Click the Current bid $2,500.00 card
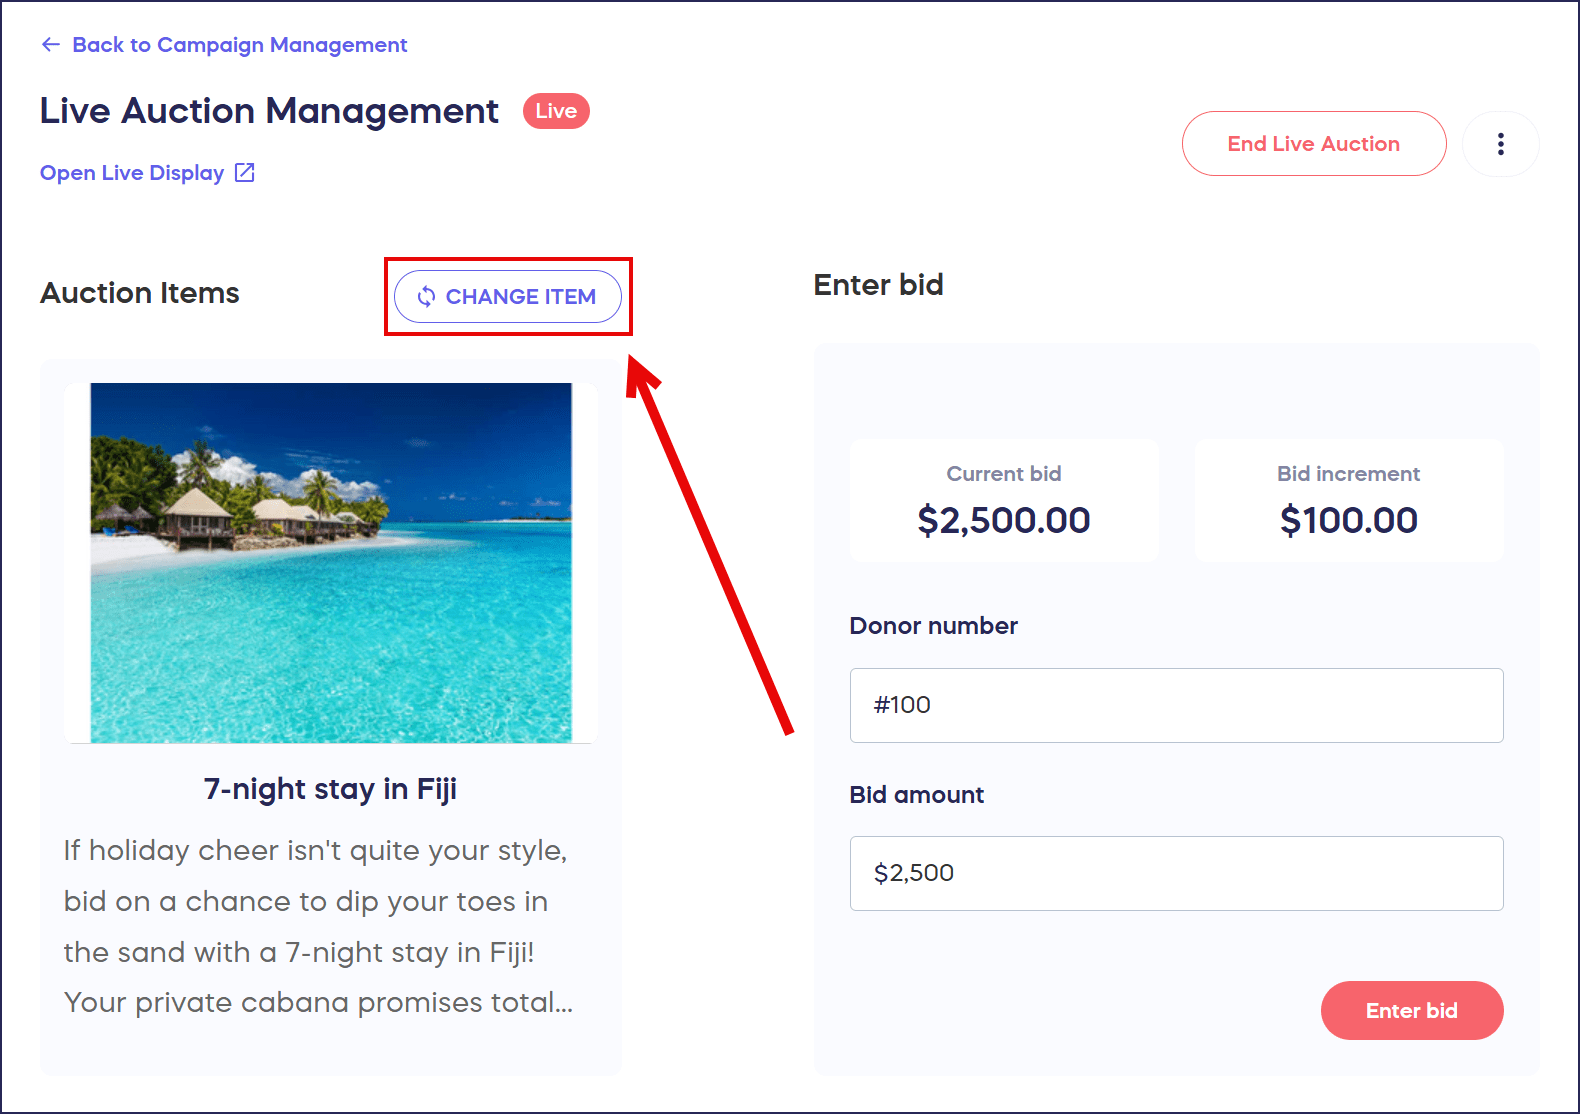This screenshot has width=1580, height=1114. click(1004, 500)
